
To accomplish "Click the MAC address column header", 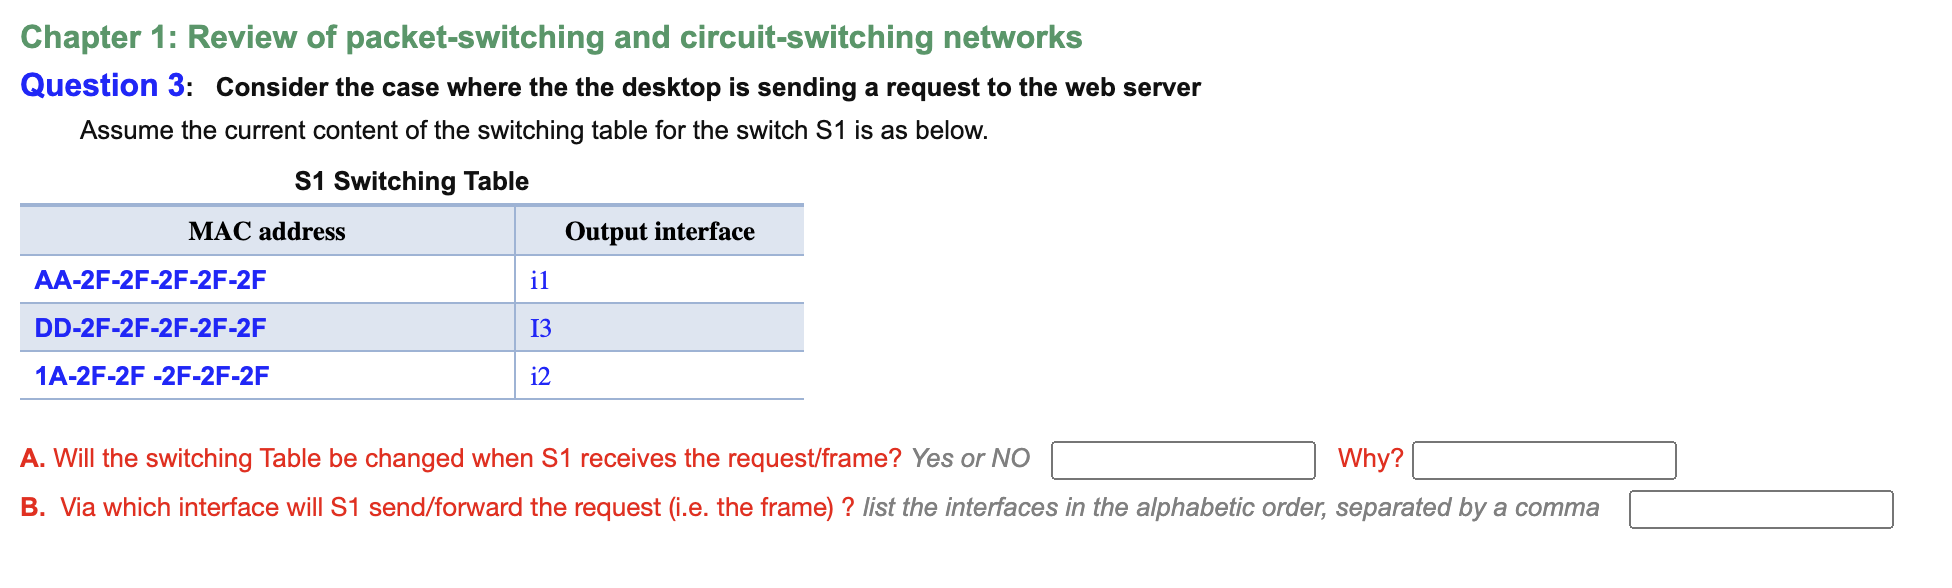I will click(266, 231).
